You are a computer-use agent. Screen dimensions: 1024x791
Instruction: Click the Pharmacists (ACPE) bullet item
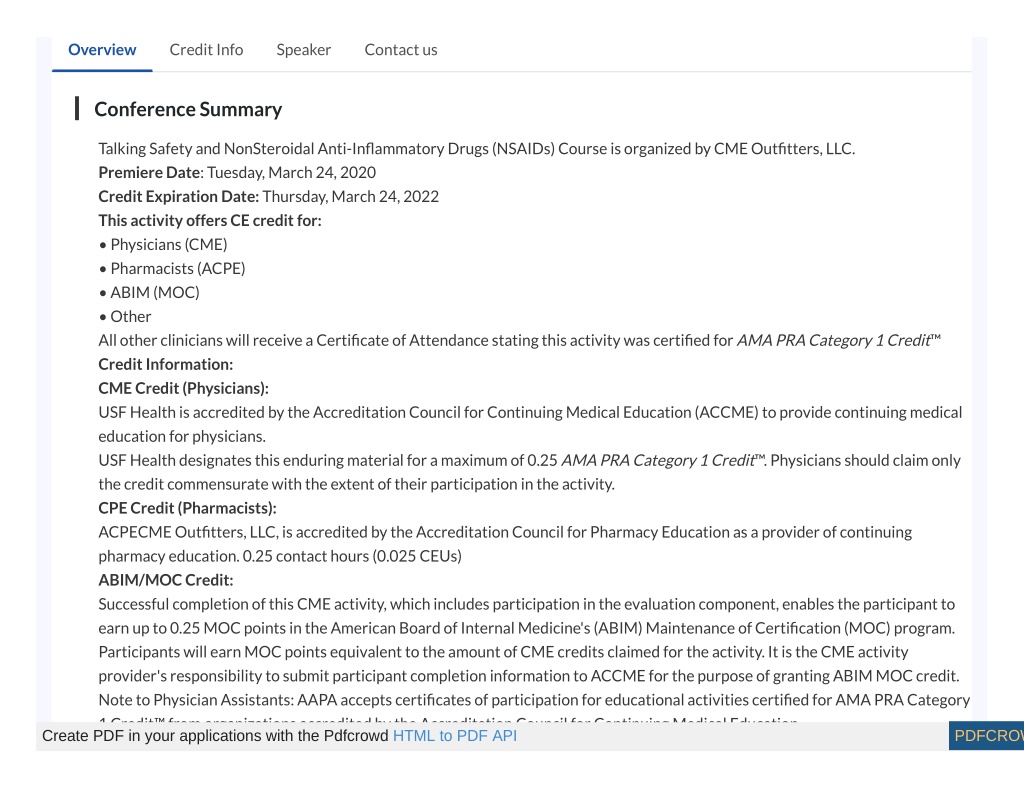[x=172, y=268]
